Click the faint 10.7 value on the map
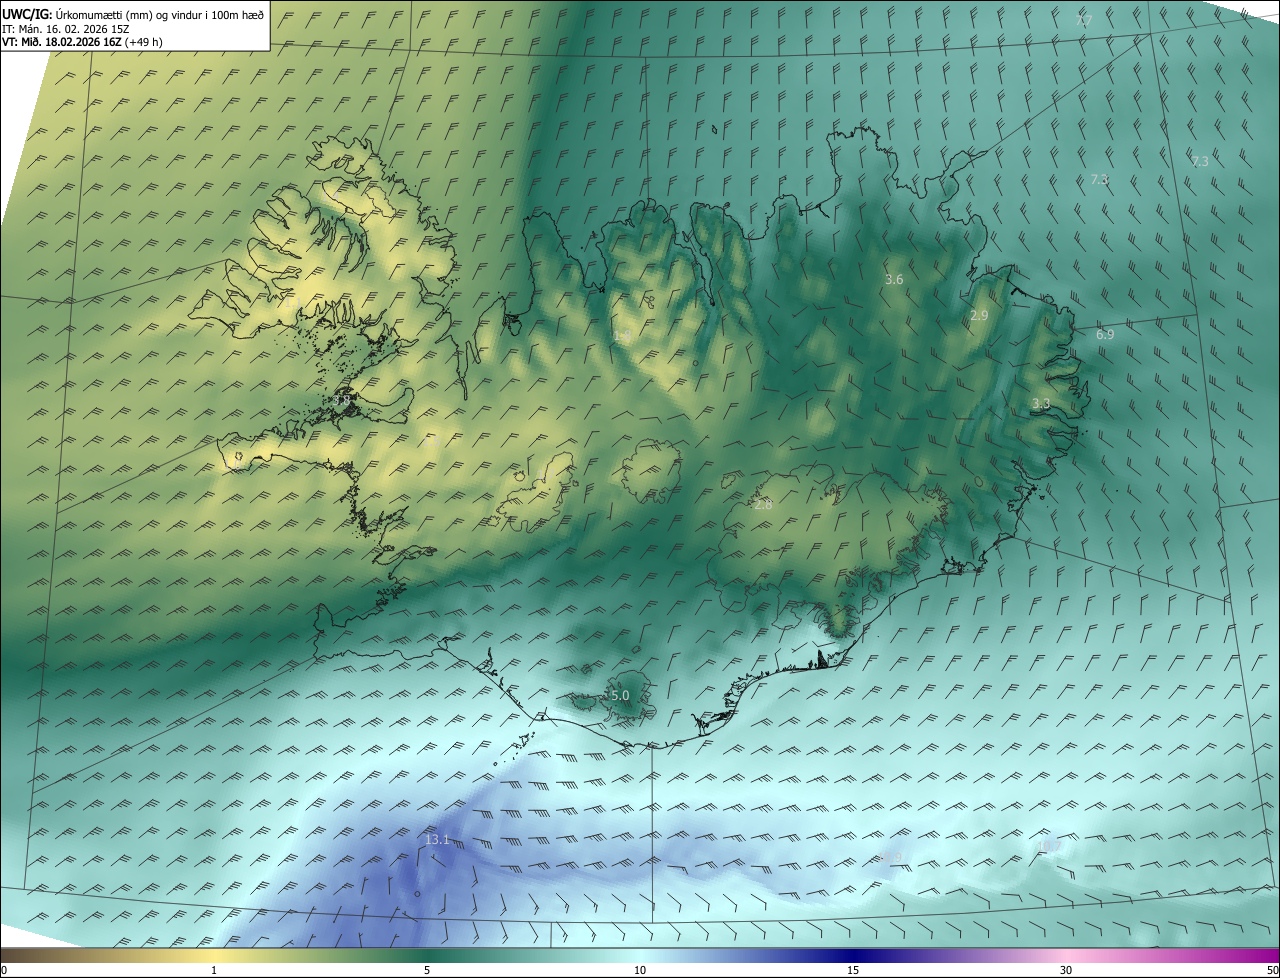1280x978 pixels. (x=1049, y=847)
